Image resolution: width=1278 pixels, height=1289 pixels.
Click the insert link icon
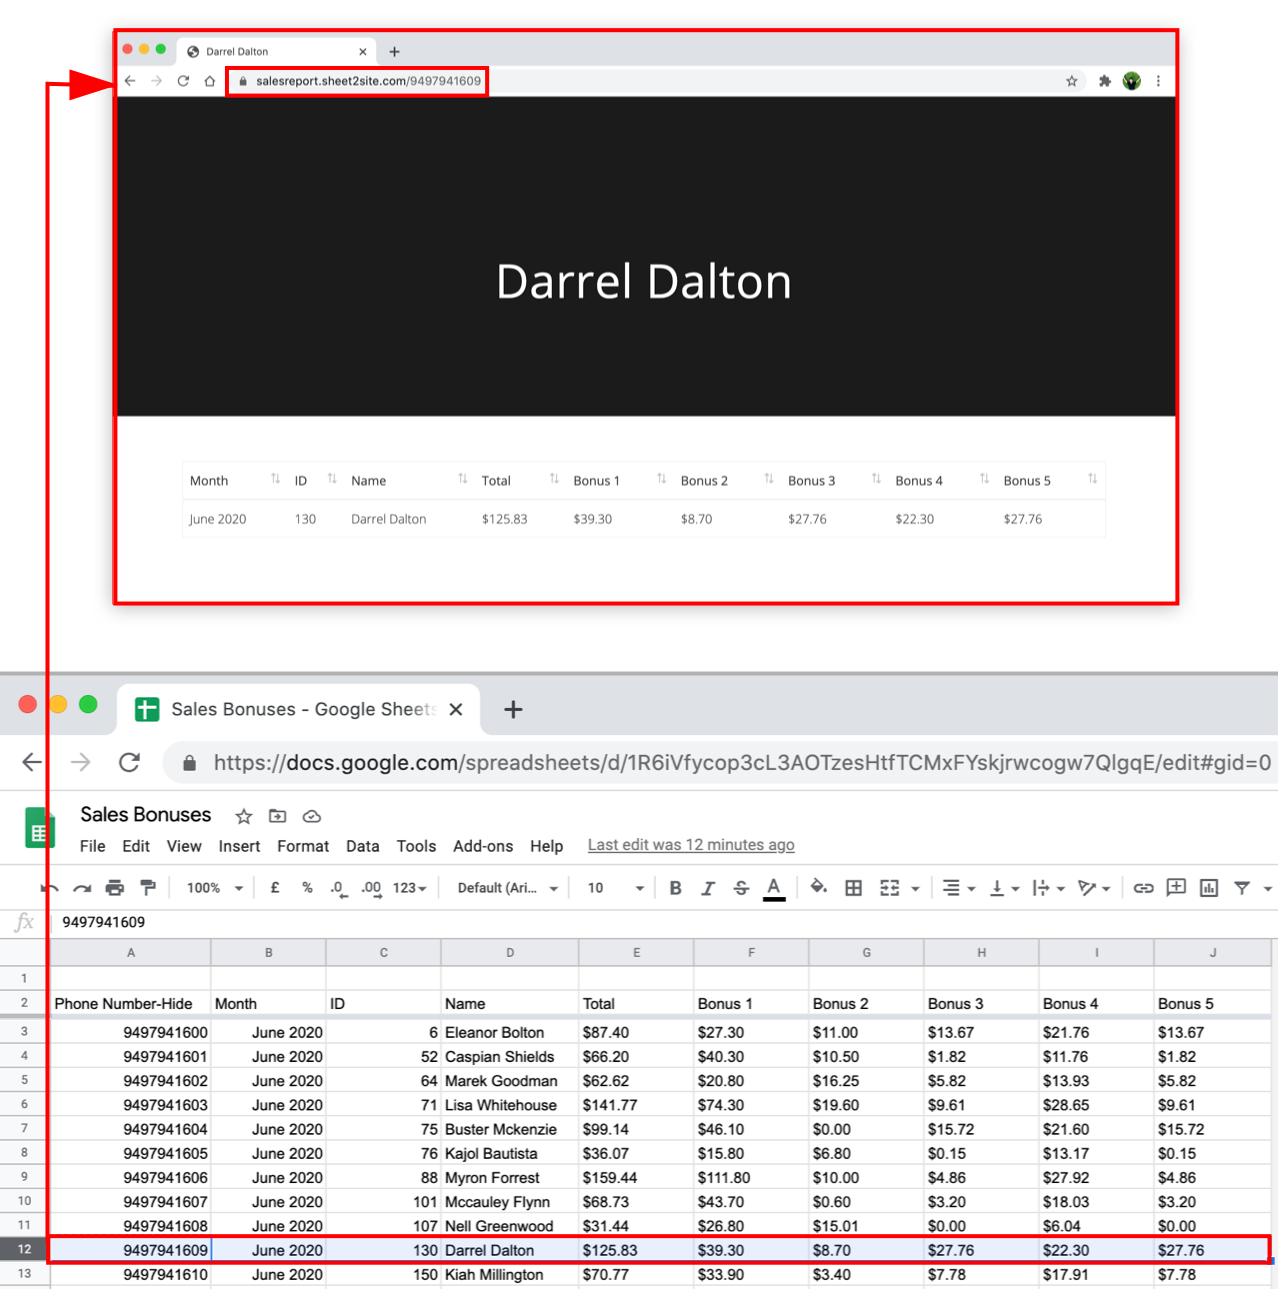[x=1143, y=888]
